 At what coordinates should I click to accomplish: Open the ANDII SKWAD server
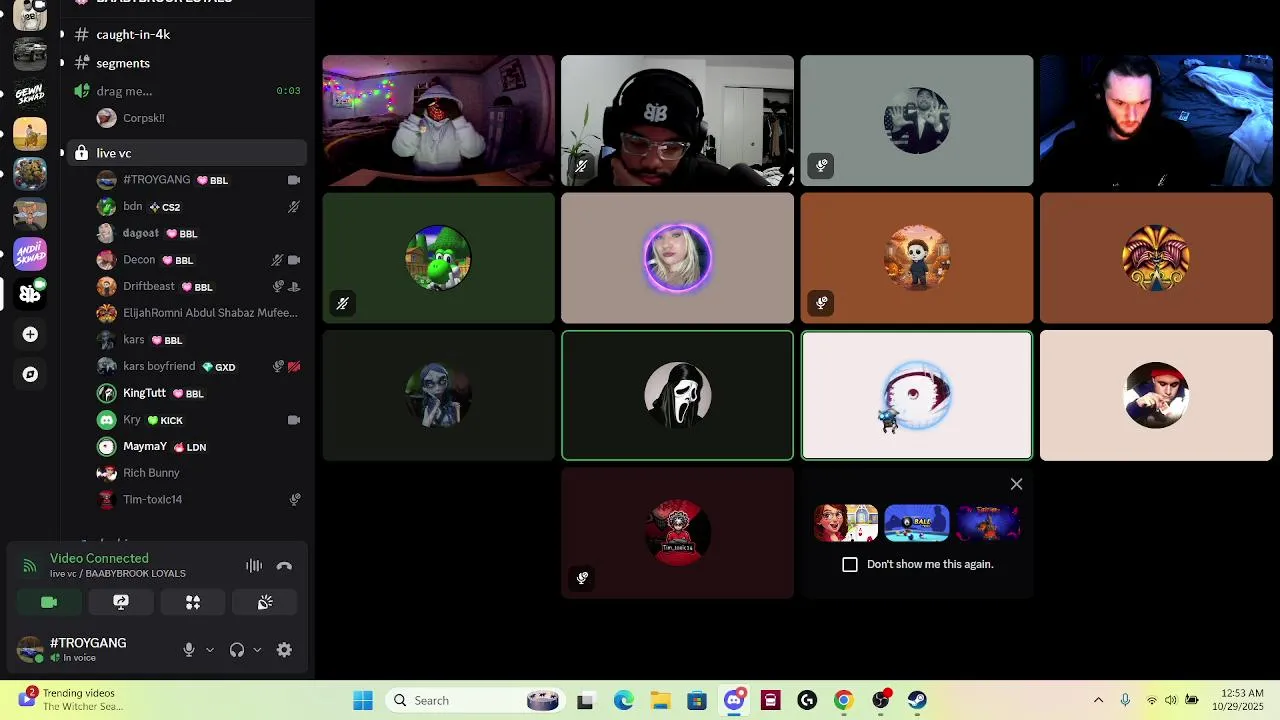tap(30, 254)
